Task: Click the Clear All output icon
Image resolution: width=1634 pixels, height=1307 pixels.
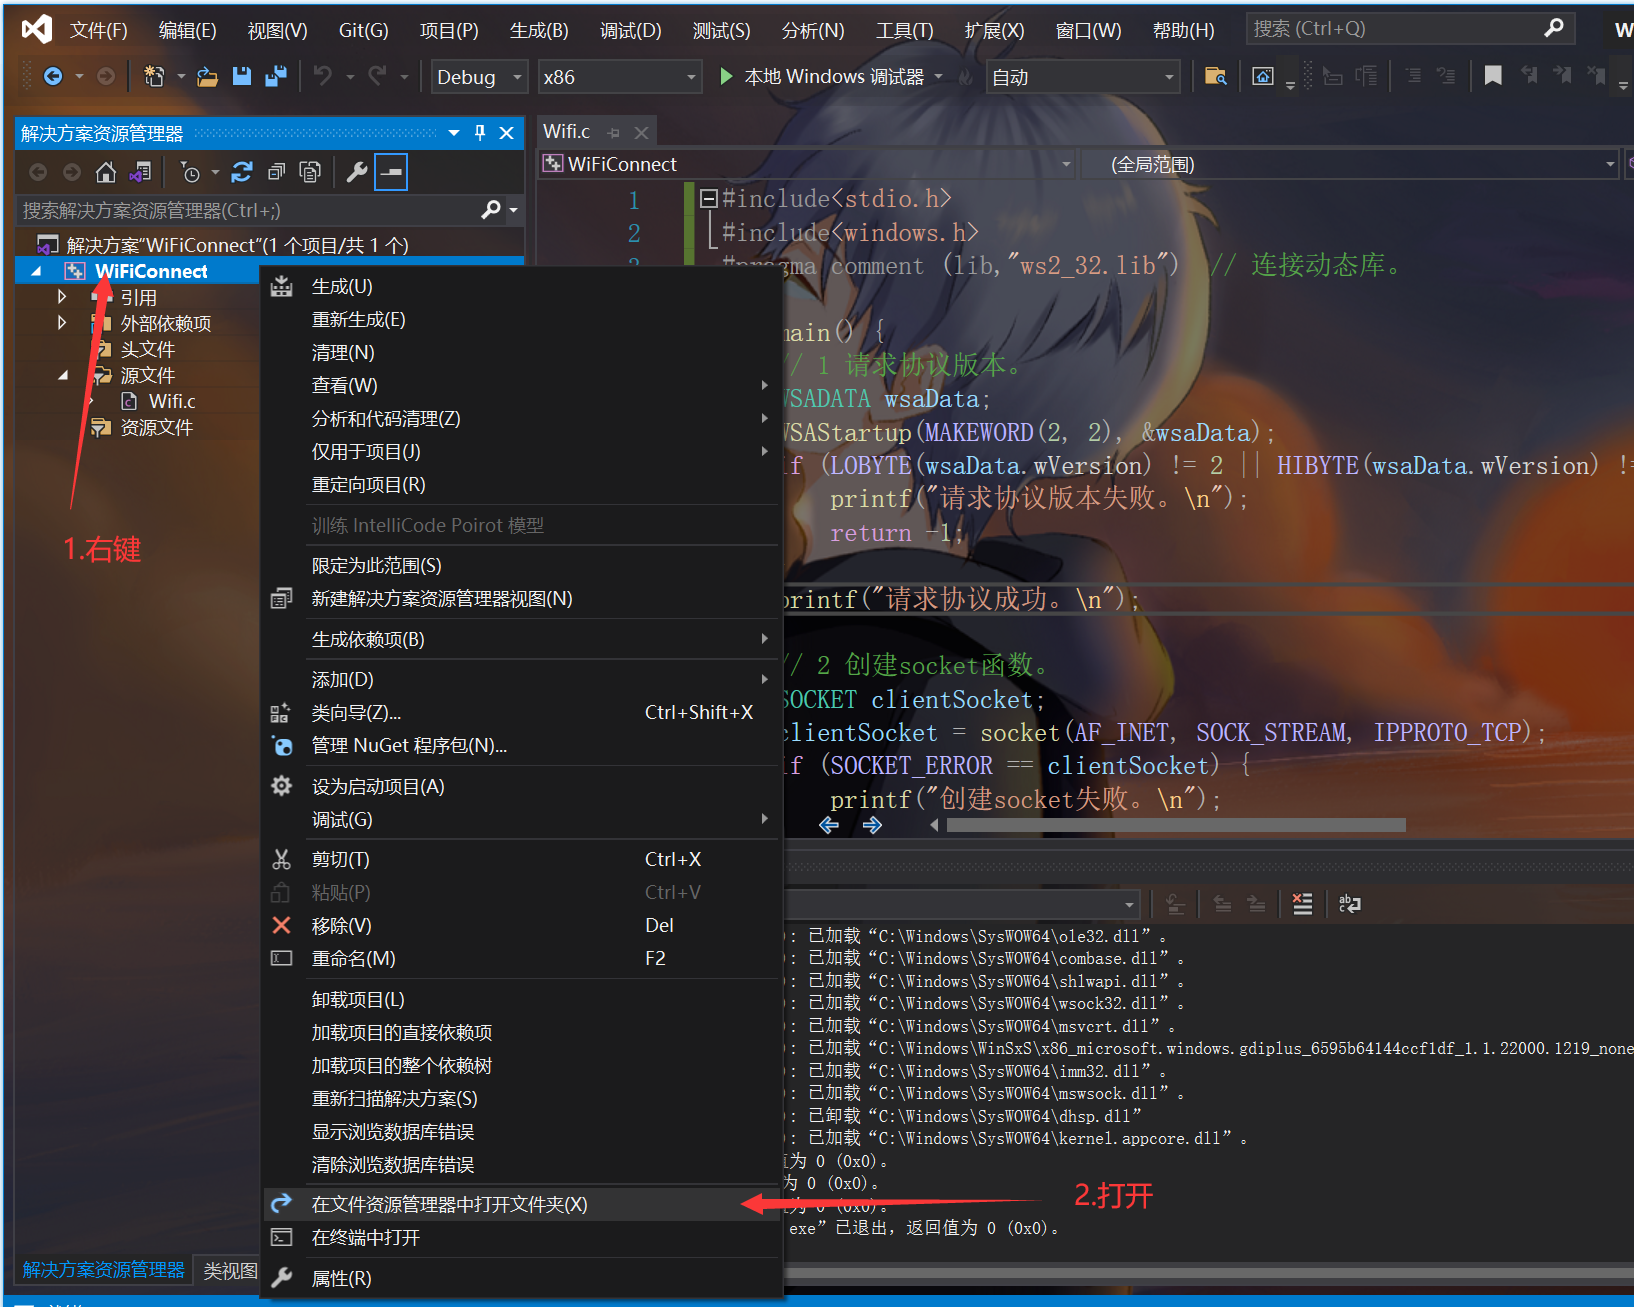Action: (x=1302, y=904)
